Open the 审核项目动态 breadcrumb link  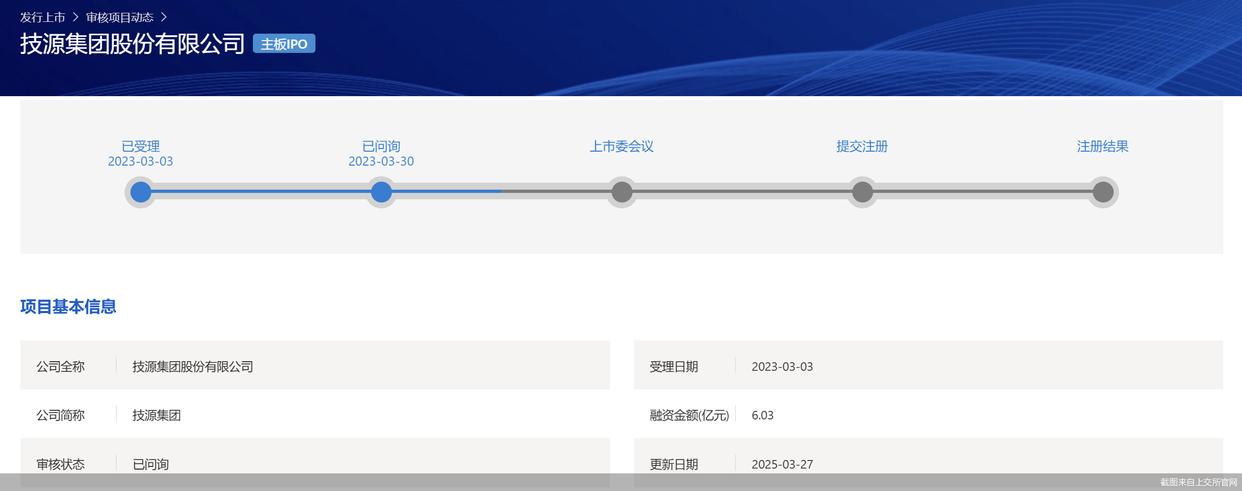119,17
